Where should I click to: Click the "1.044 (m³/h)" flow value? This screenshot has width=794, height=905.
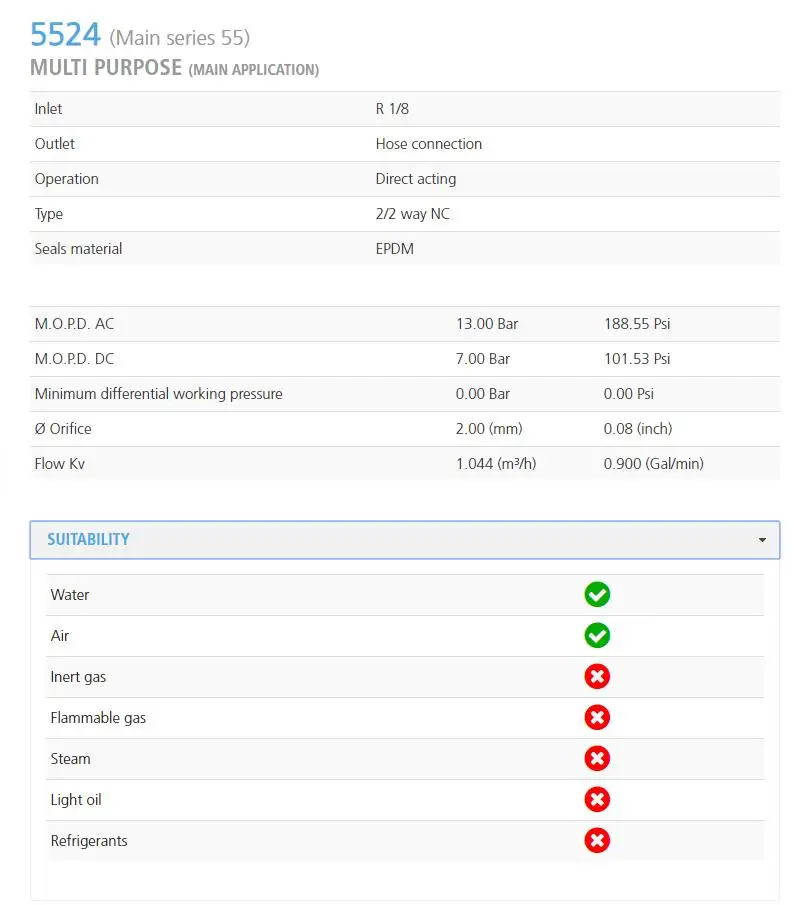pos(496,464)
